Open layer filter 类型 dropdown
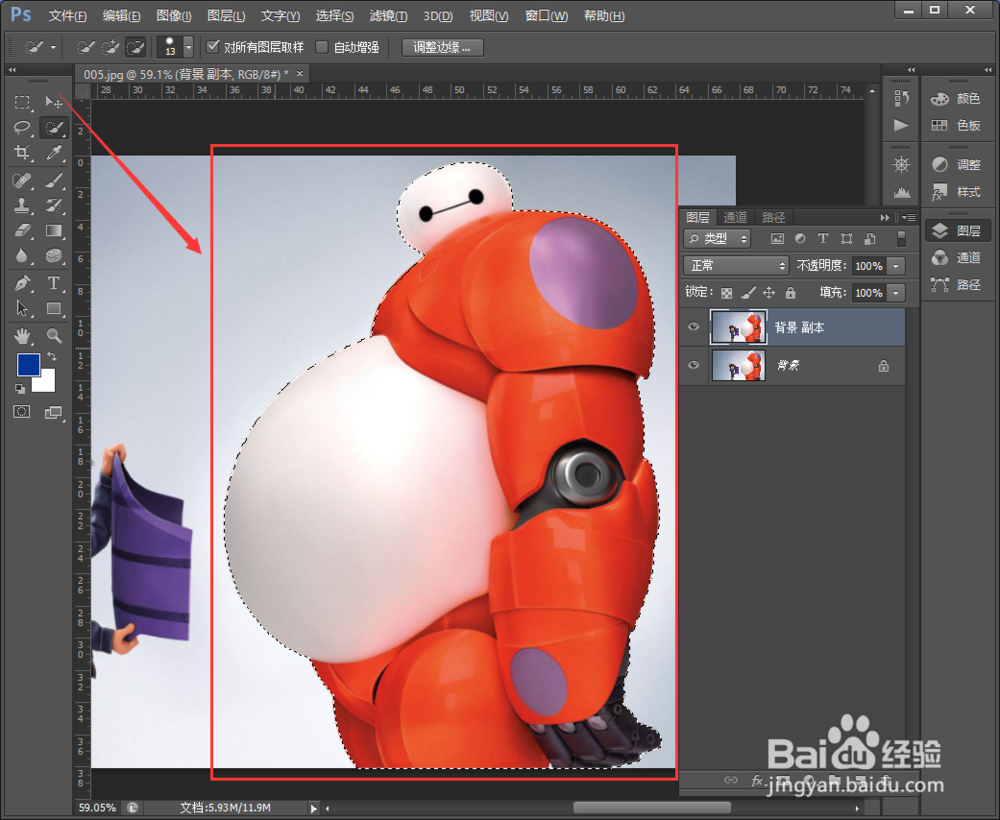The width and height of the screenshot is (1000, 820). (717, 238)
